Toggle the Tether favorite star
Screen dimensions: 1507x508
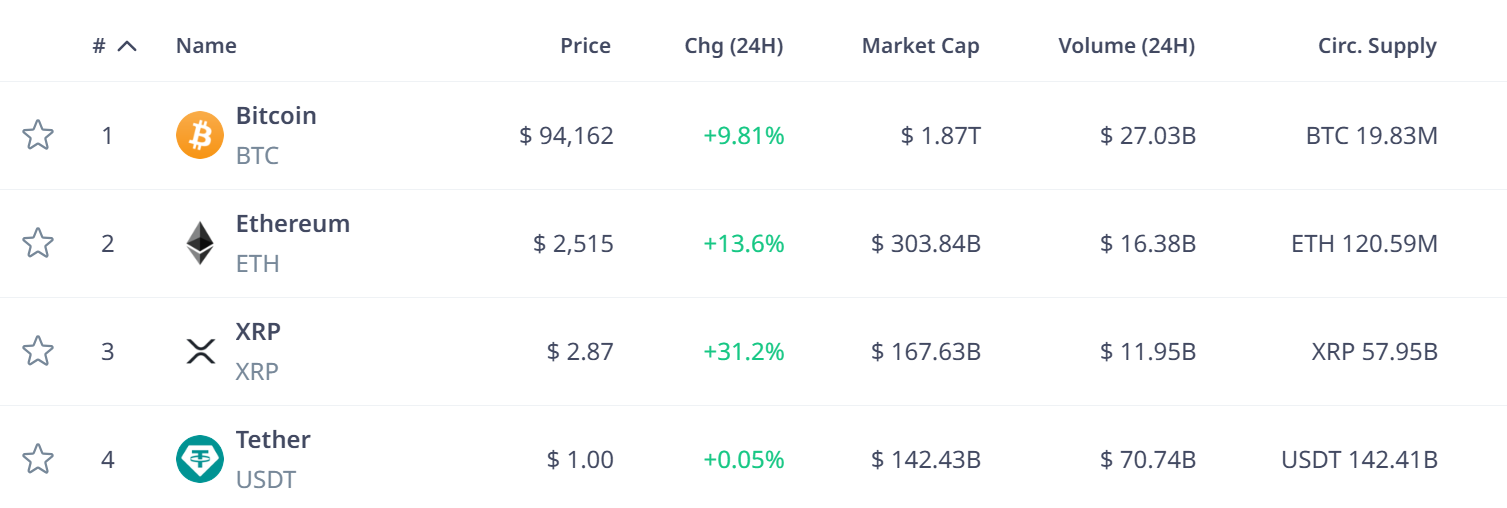pos(38,459)
